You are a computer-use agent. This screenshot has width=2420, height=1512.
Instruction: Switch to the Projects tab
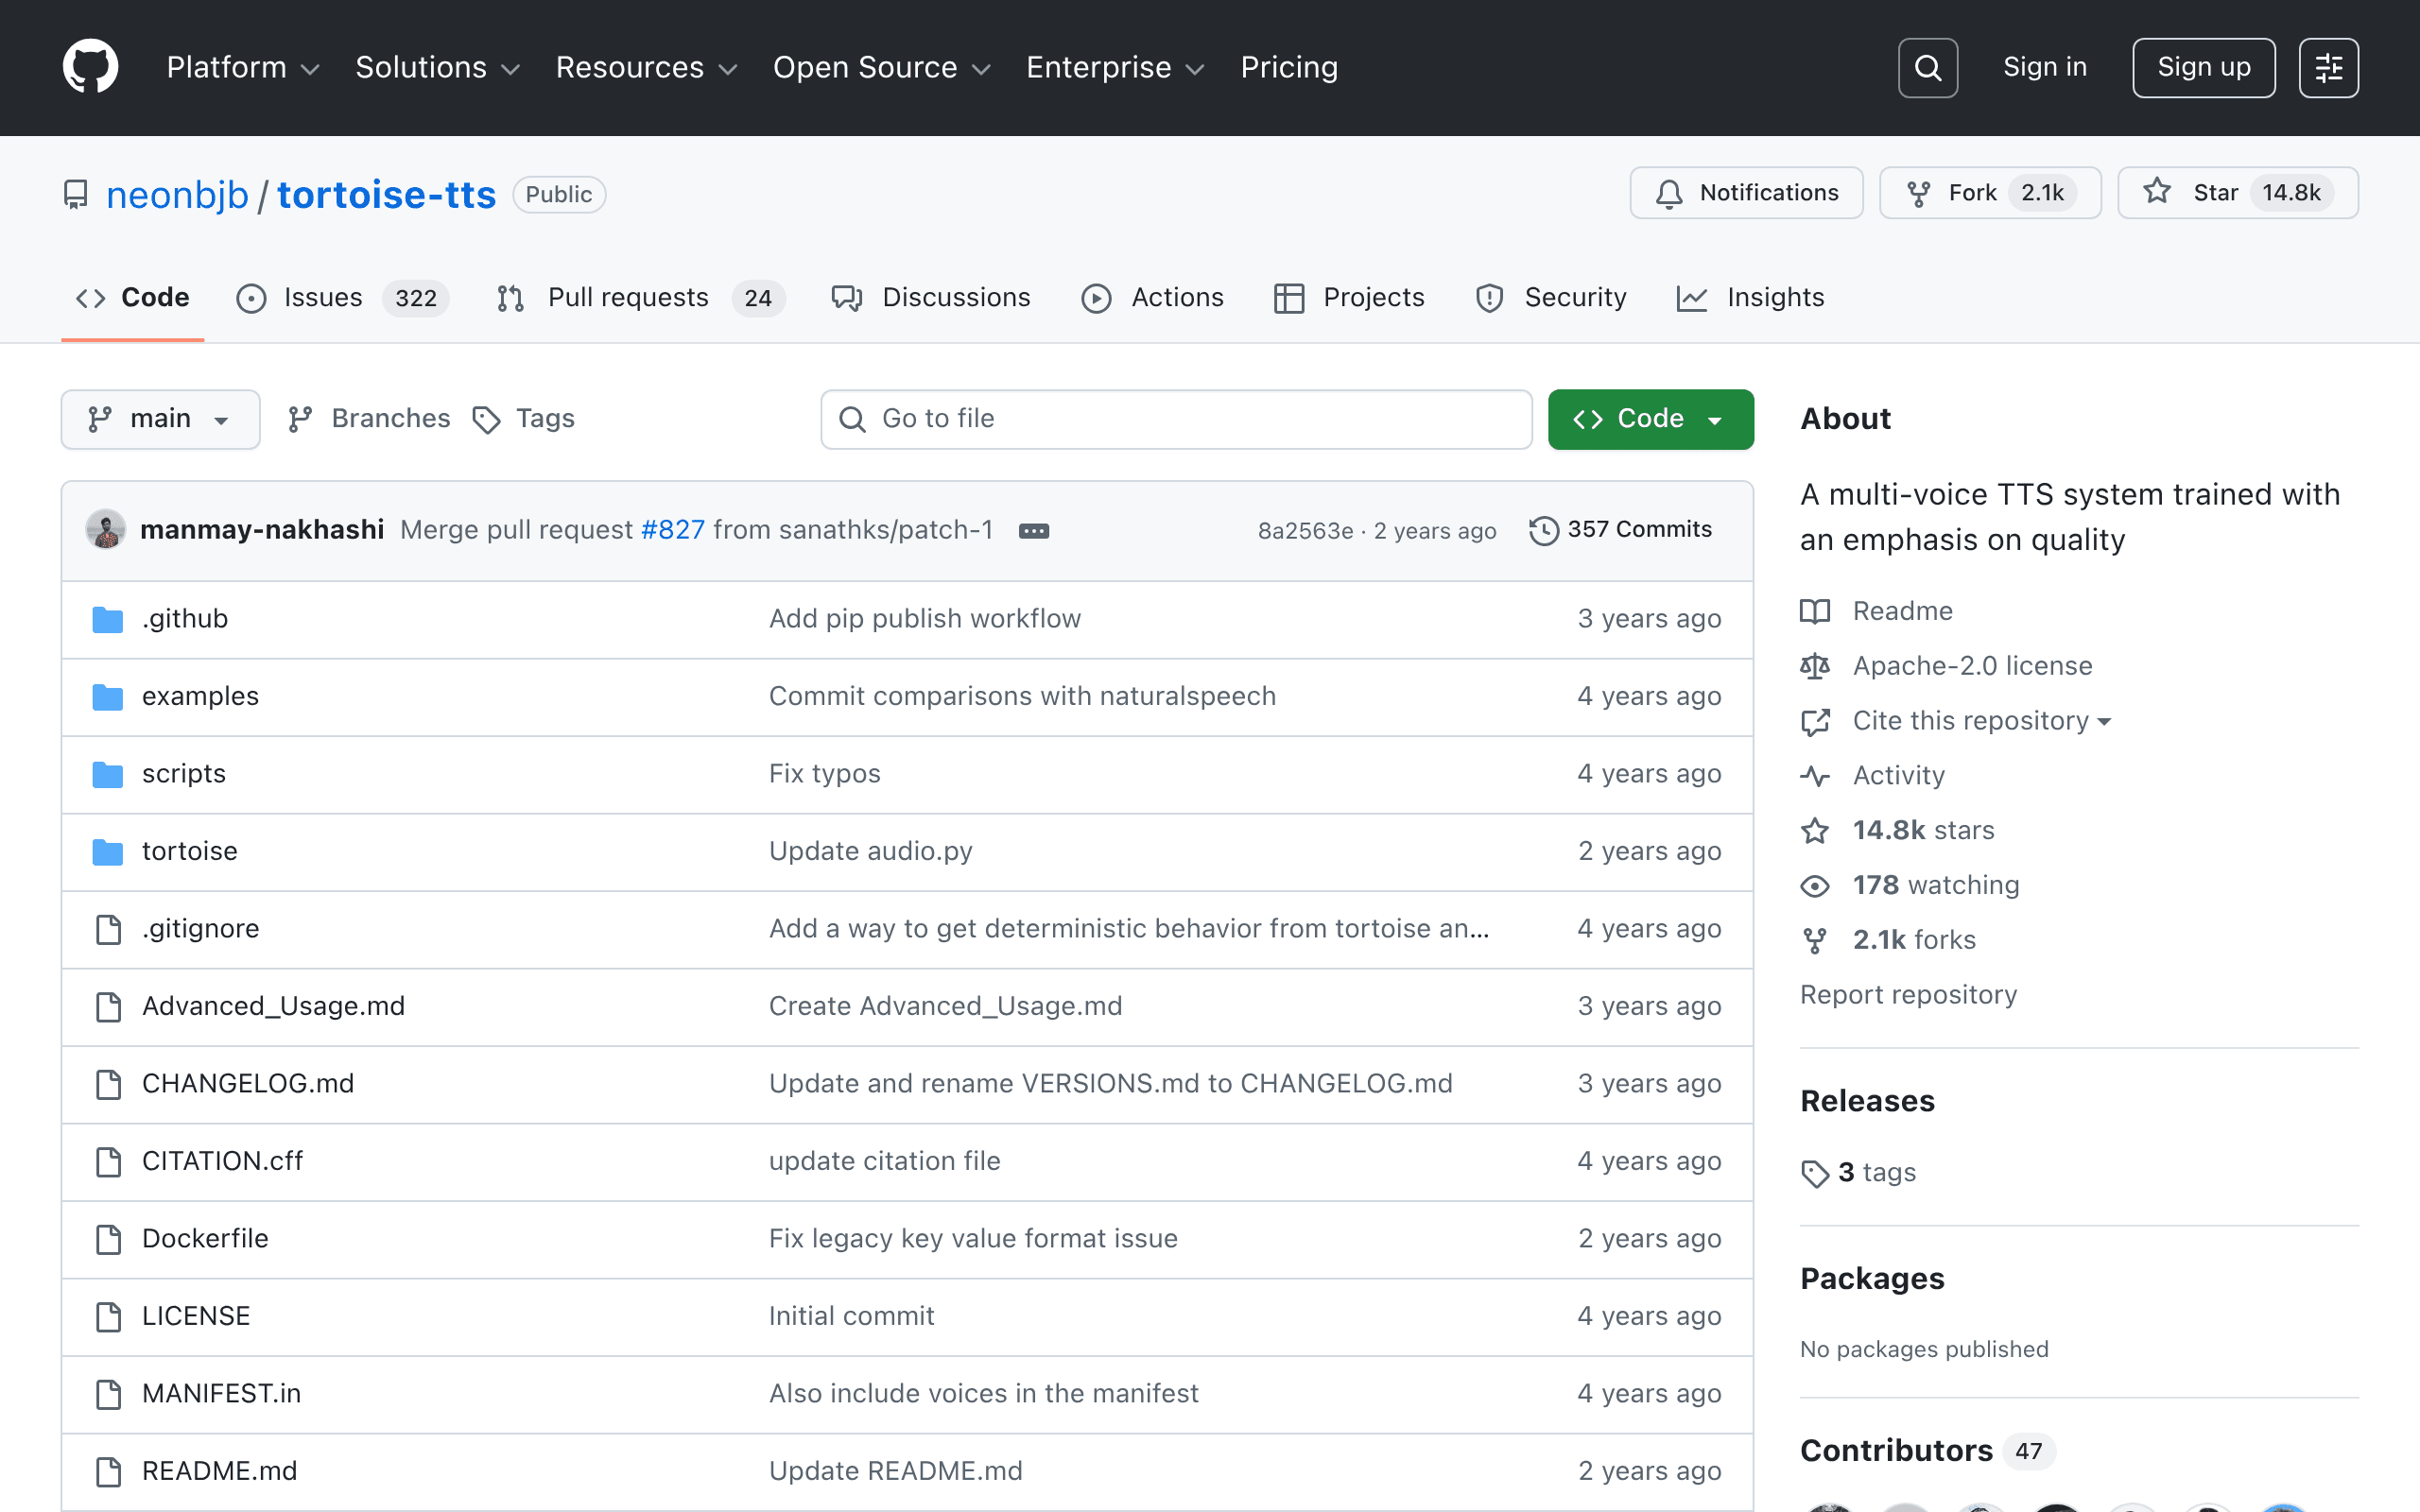point(1349,298)
